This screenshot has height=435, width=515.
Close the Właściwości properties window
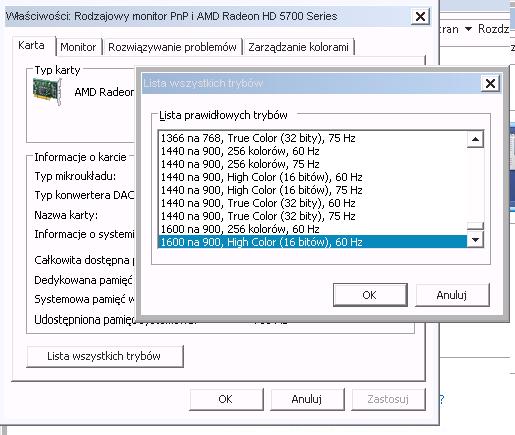click(x=420, y=16)
